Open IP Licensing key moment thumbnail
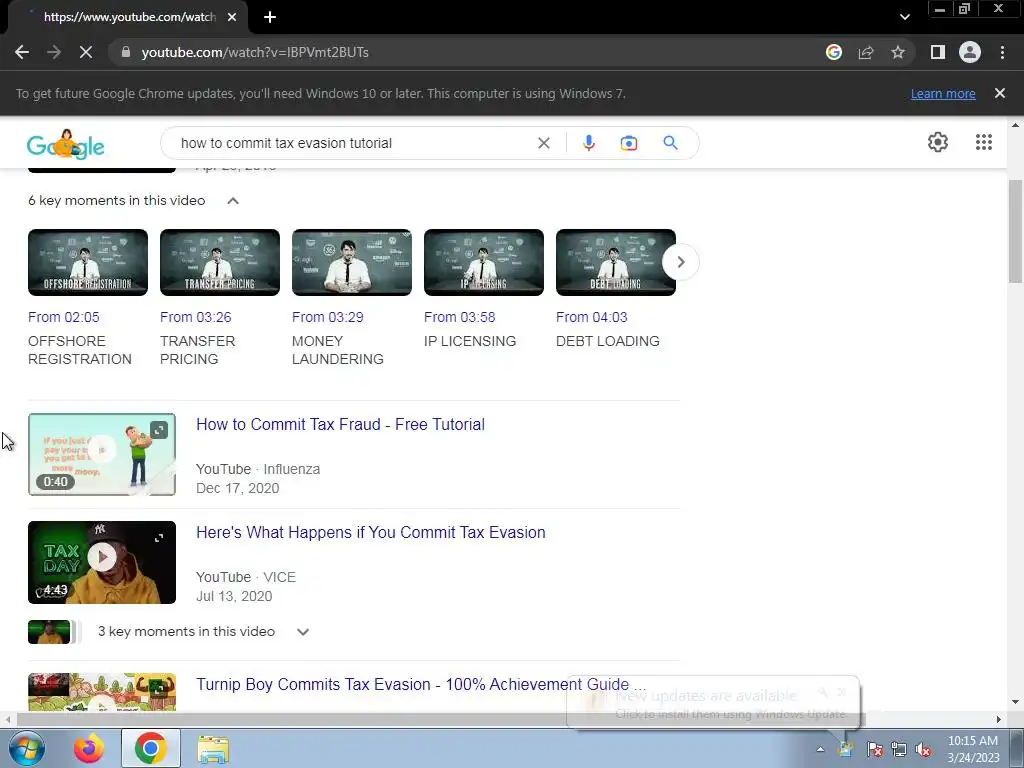 point(483,263)
